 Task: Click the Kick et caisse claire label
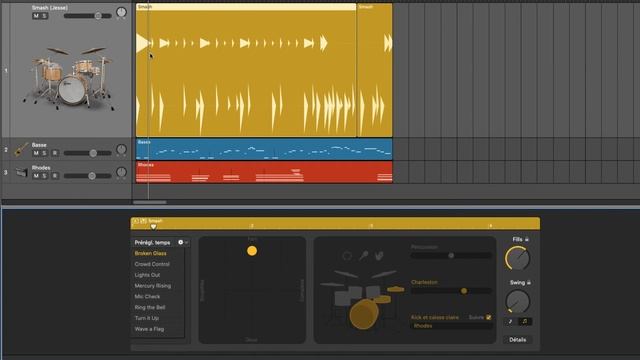click(435, 317)
